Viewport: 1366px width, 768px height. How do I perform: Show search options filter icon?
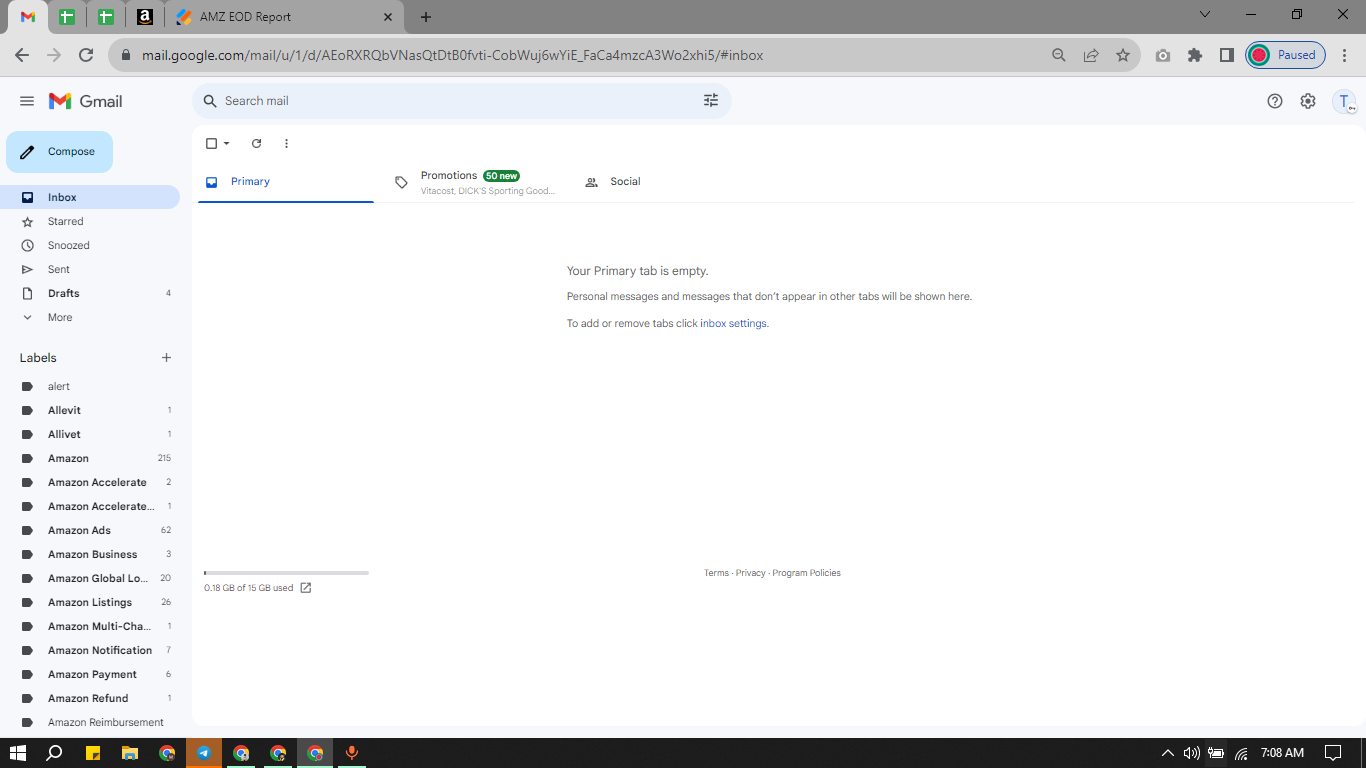(711, 101)
